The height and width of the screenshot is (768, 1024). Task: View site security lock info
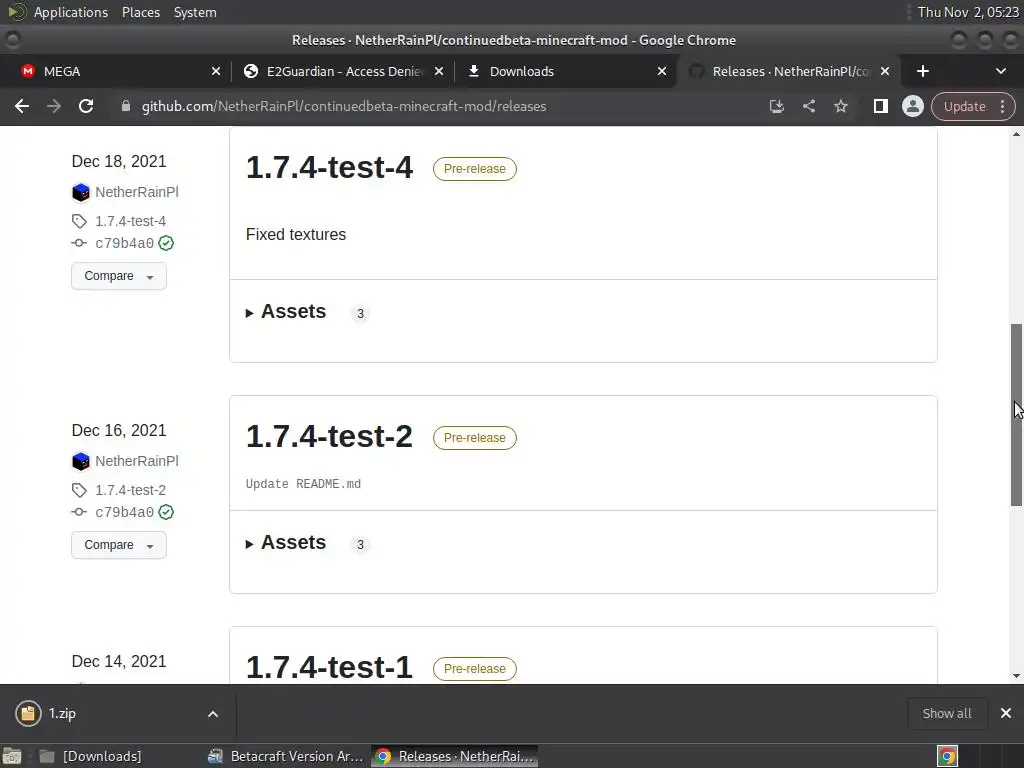125,106
